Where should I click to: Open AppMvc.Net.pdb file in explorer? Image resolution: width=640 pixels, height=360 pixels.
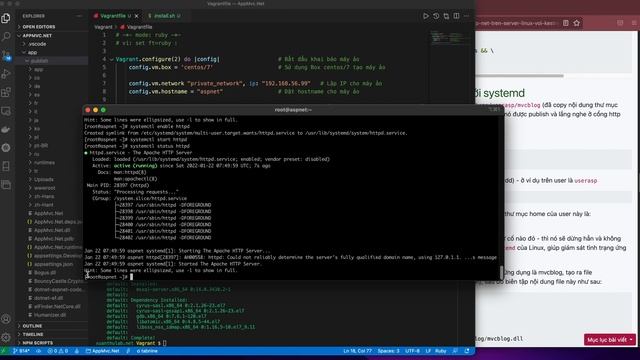(52, 239)
